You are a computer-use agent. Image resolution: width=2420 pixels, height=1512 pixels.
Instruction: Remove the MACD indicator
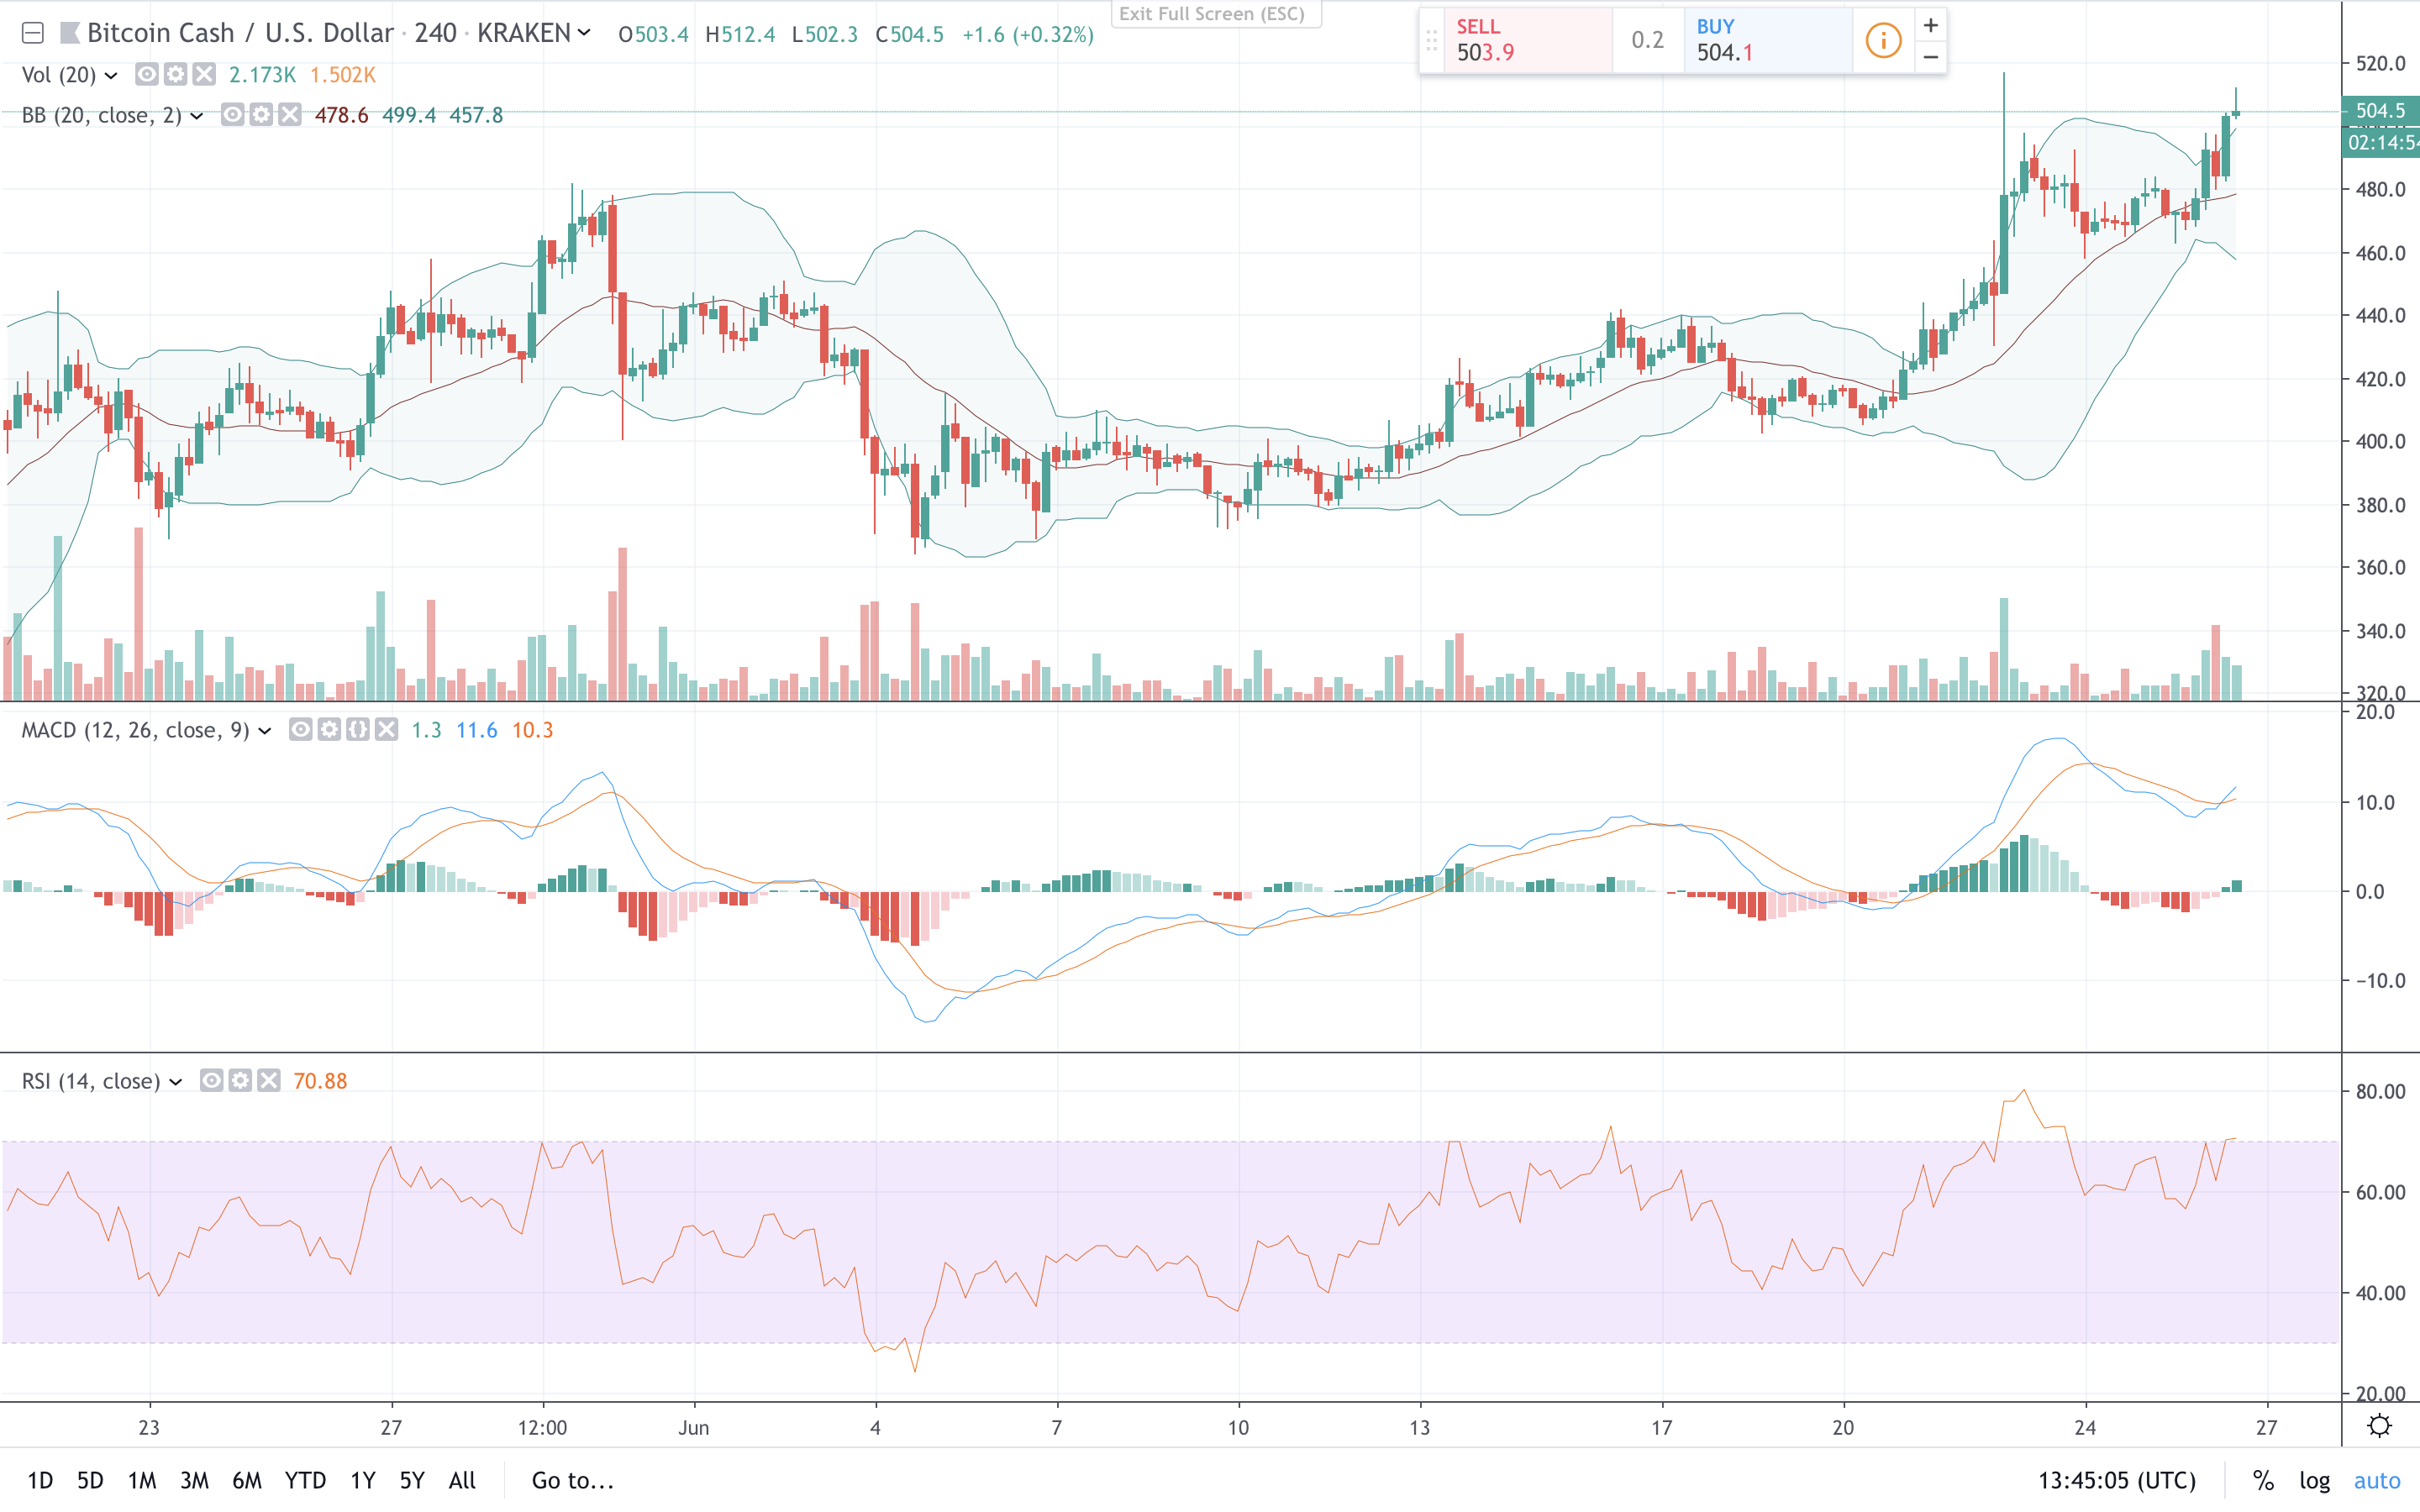(387, 730)
